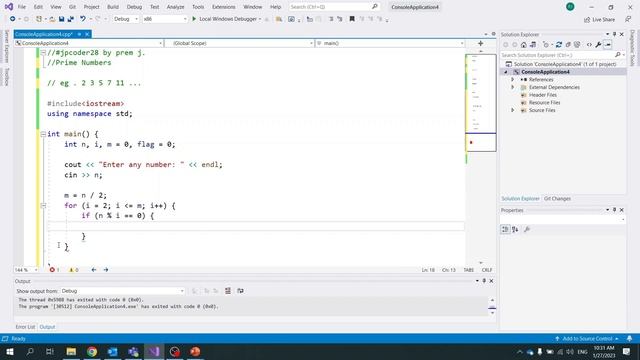The width and height of the screenshot is (640, 360).
Task: Select Header Files folder in Solution Explorer
Action: pos(542,95)
